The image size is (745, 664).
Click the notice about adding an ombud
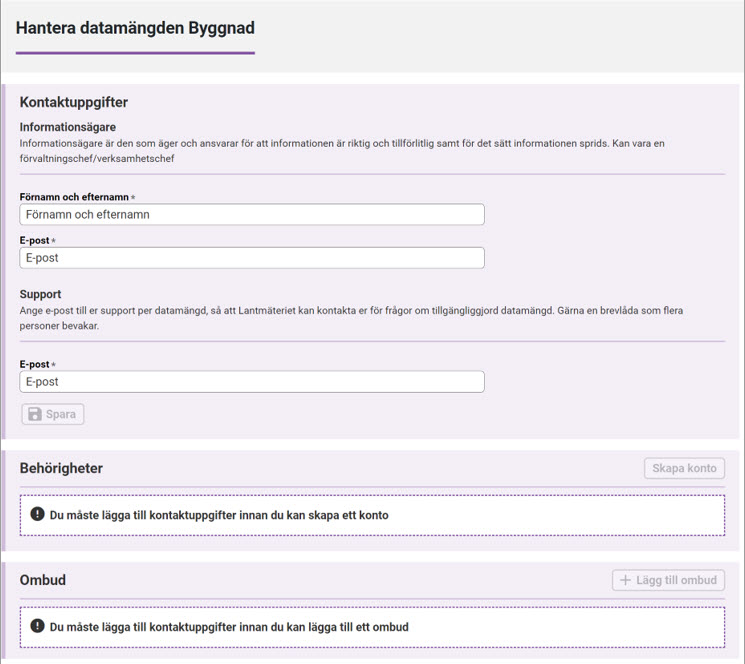372,627
